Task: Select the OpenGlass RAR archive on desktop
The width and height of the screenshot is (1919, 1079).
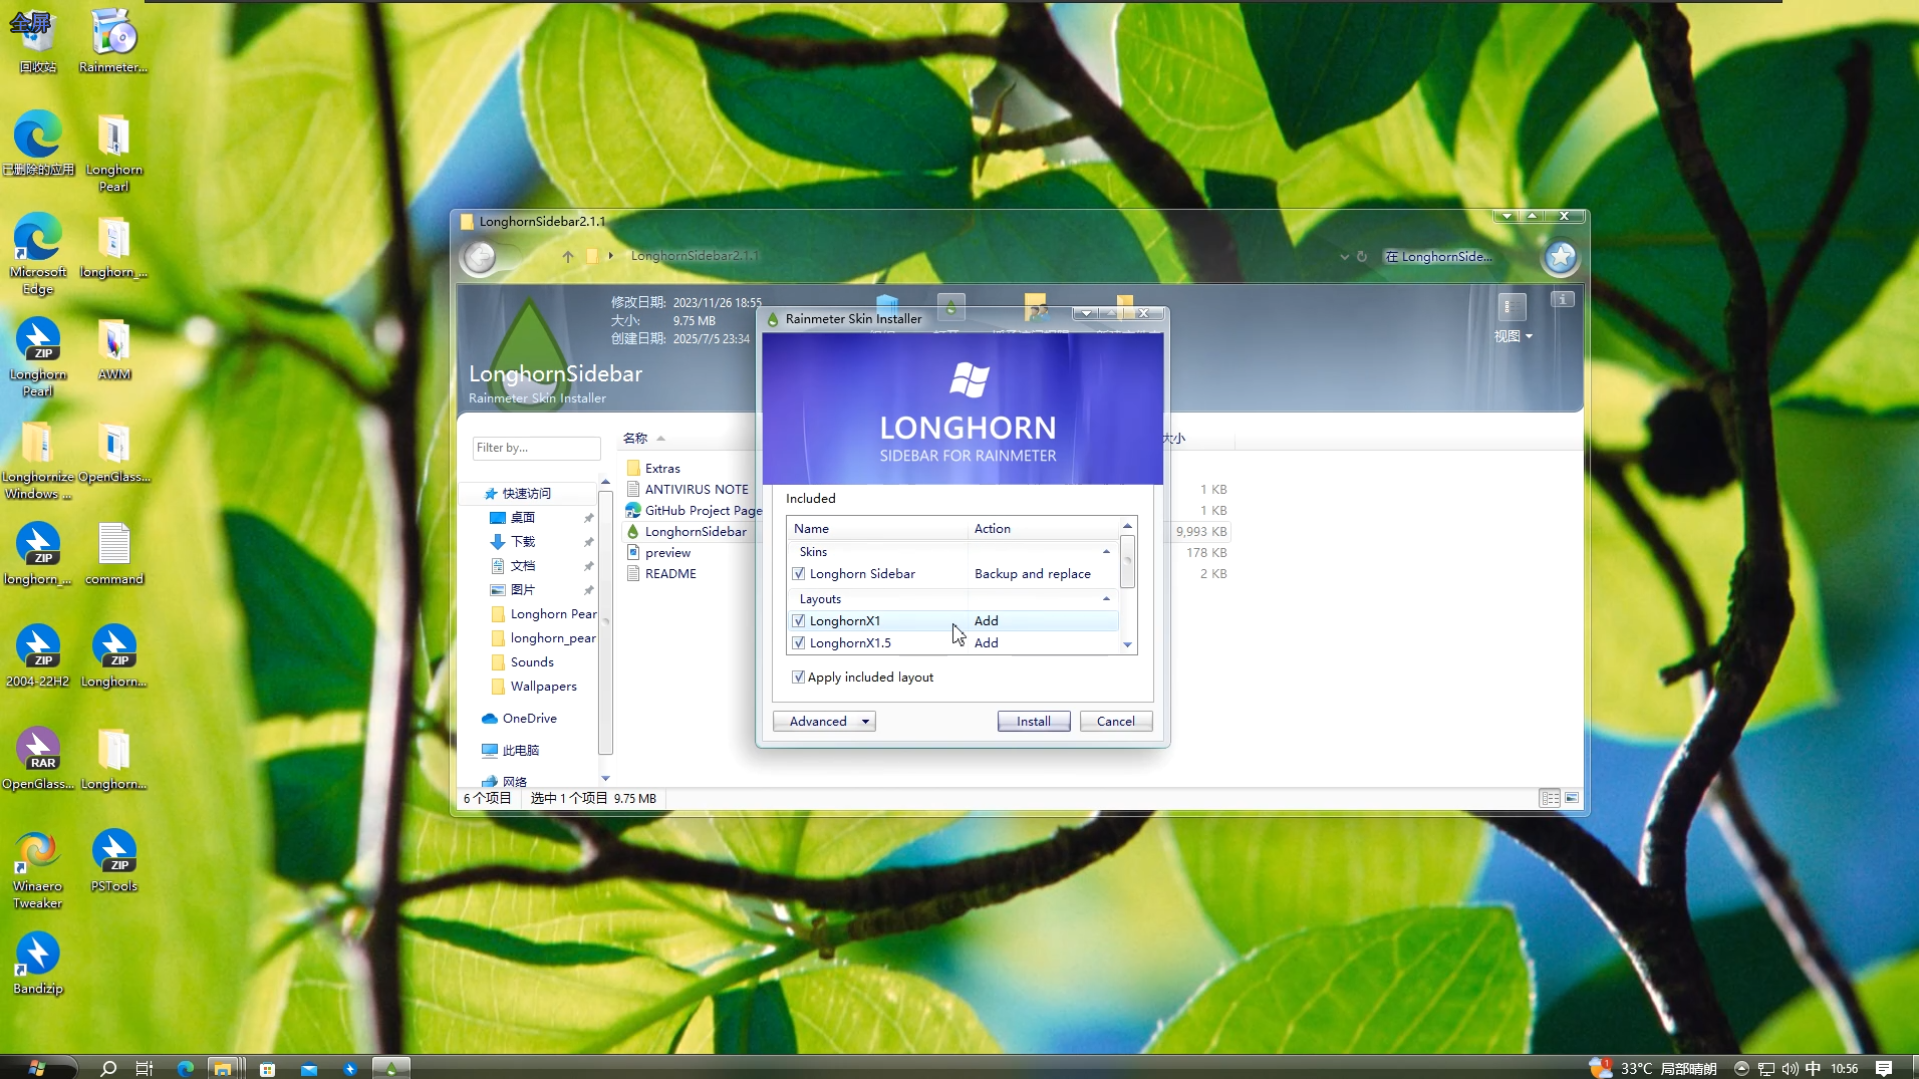Action: pos(37,758)
